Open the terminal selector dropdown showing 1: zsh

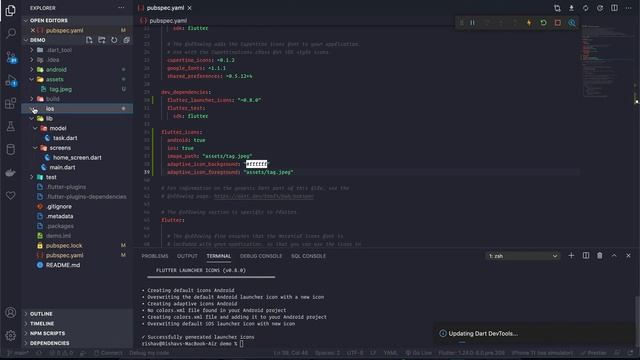[x=523, y=256]
